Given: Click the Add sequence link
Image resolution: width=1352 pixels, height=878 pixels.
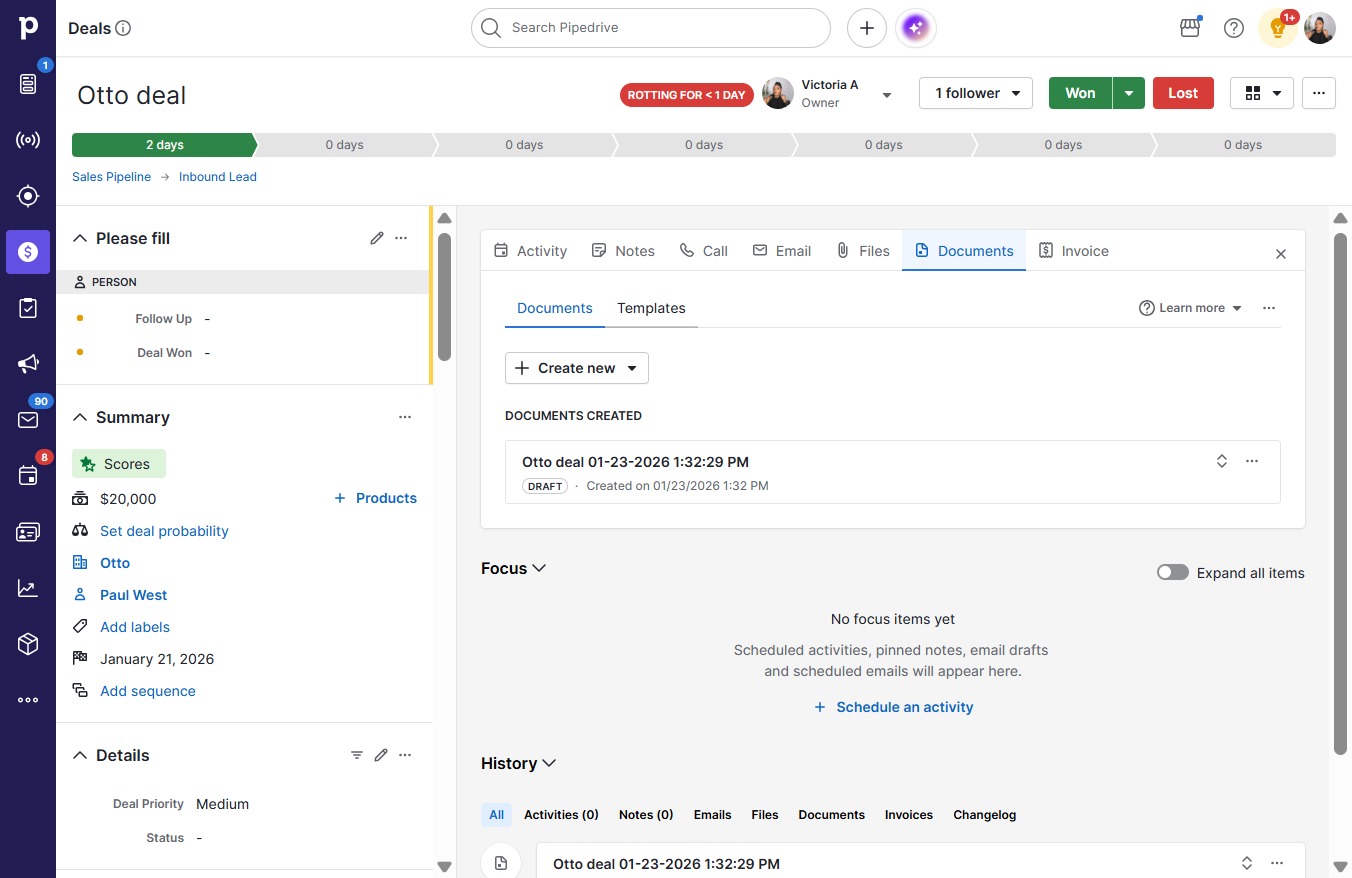Looking at the screenshot, I should pos(148,691).
